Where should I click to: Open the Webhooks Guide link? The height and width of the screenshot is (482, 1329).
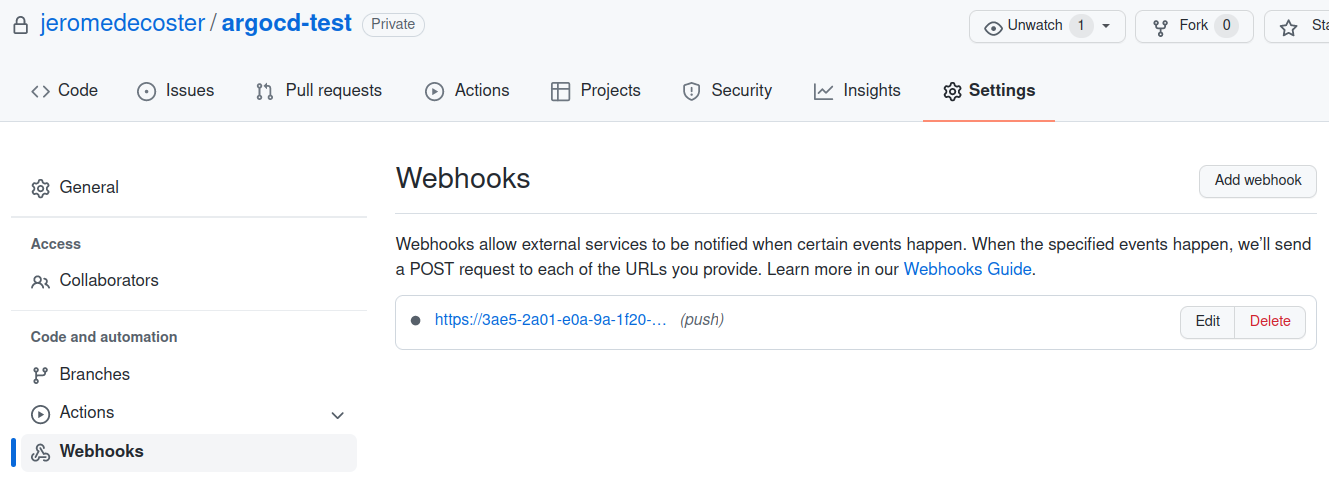[x=967, y=269]
